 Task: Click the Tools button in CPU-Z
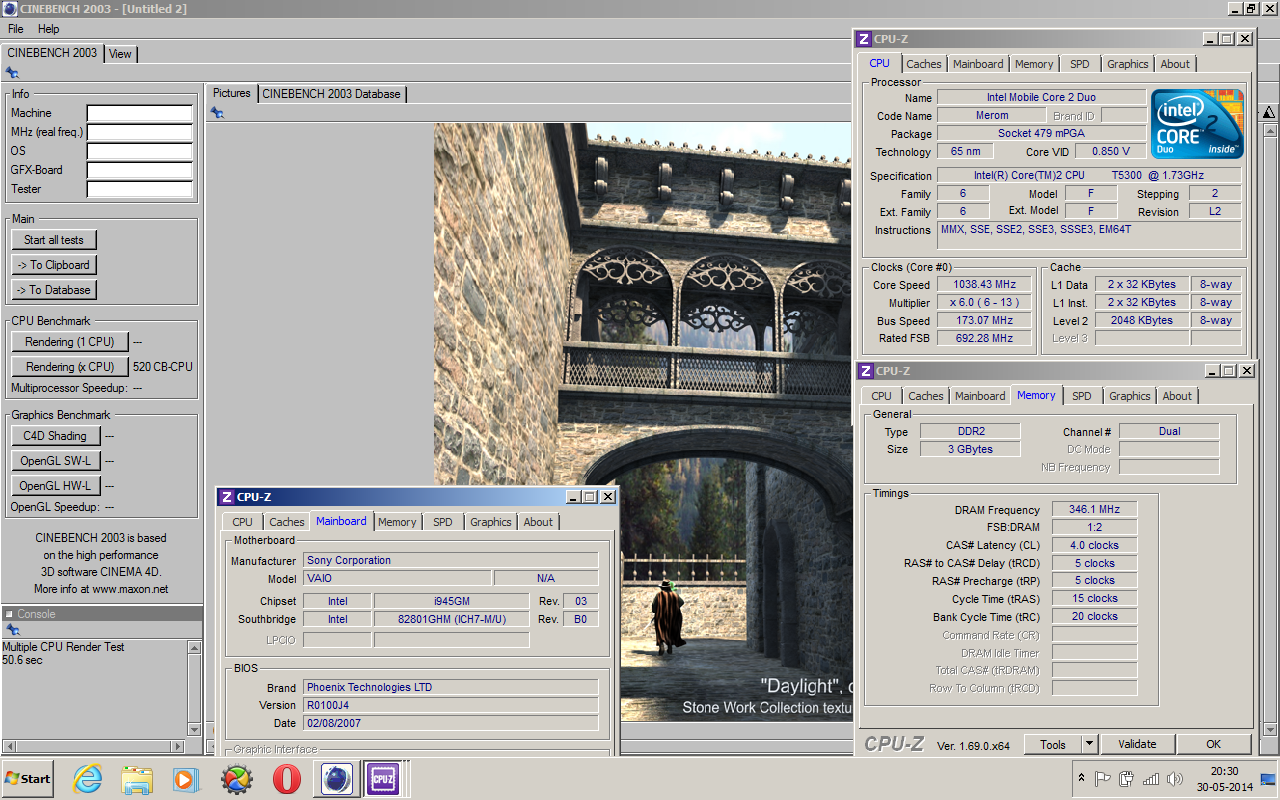click(1053, 744)
